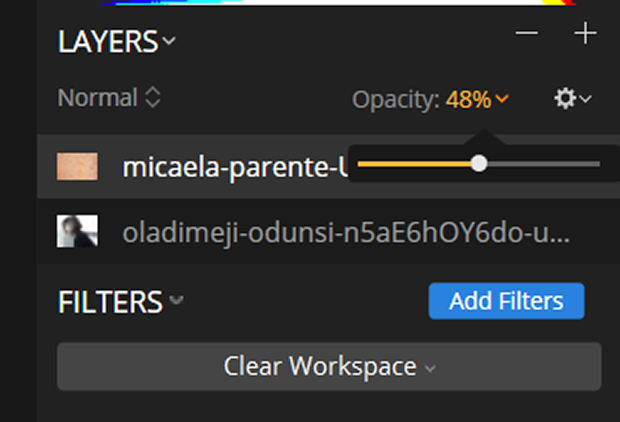Click the 48% opacity value

pos(469,99)
